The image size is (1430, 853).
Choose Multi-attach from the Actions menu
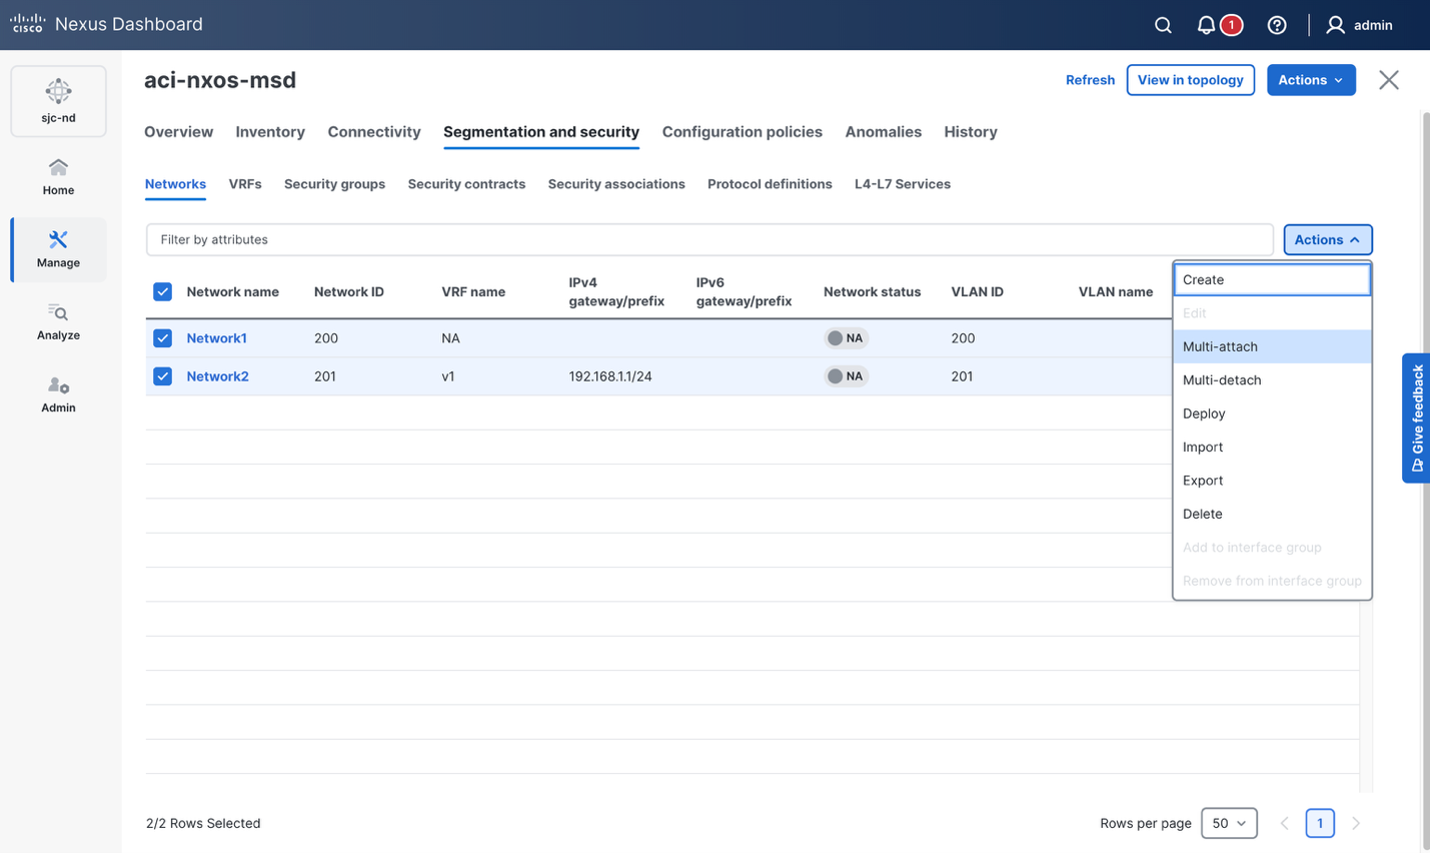click(x=1272, y=347)
